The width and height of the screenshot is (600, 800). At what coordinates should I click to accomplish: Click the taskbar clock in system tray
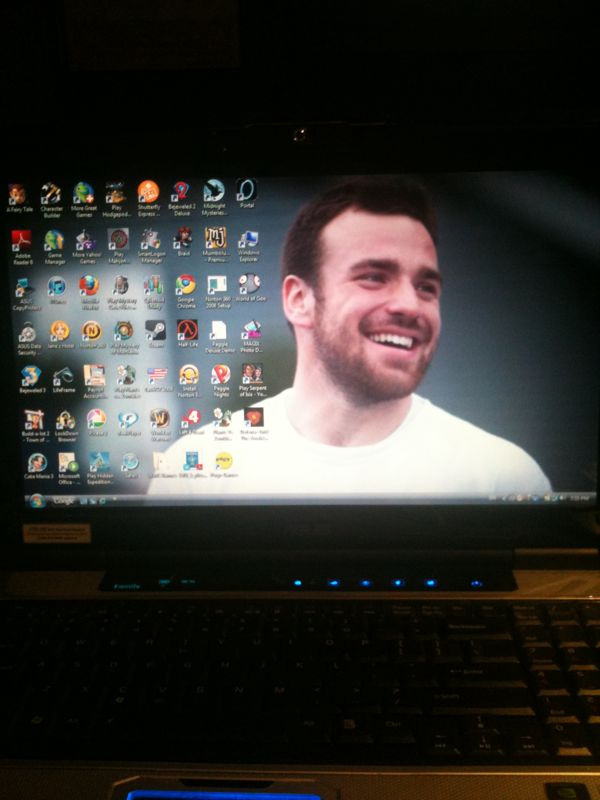point(579,497)
